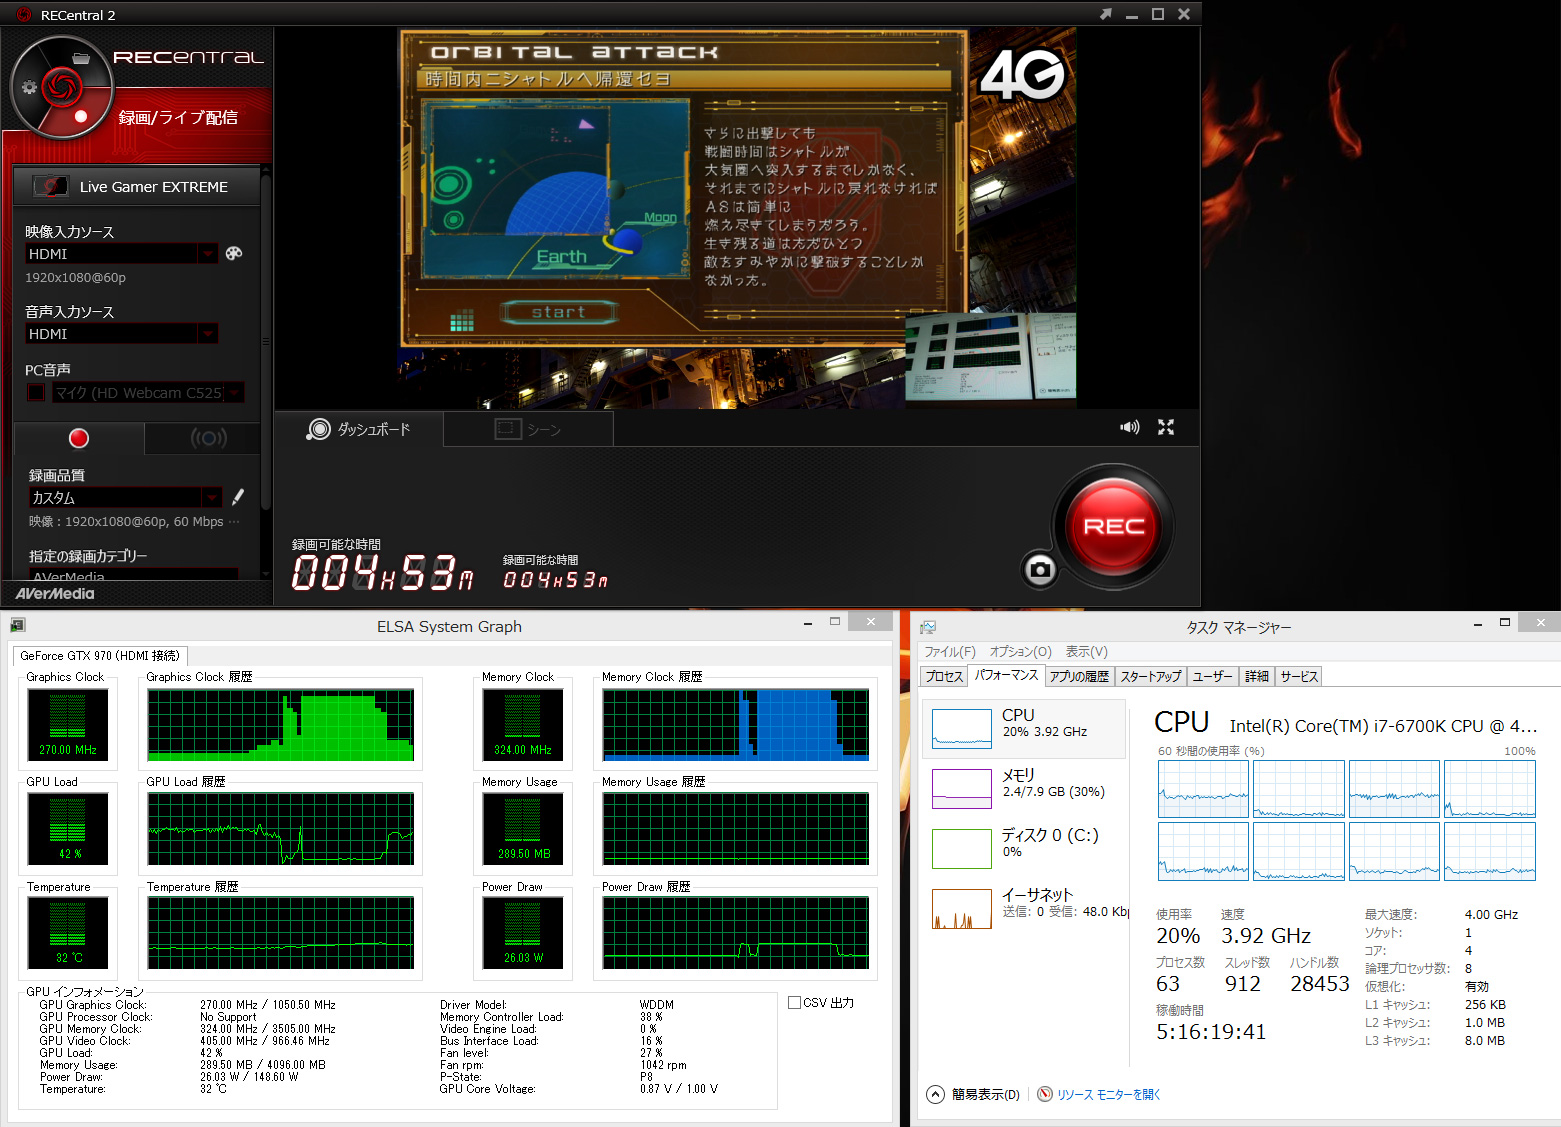This screenshot has height=1127, width=1561.
Task: Click the 5:16:19:41 uptime value
Action: [x=1211, y=1031]
